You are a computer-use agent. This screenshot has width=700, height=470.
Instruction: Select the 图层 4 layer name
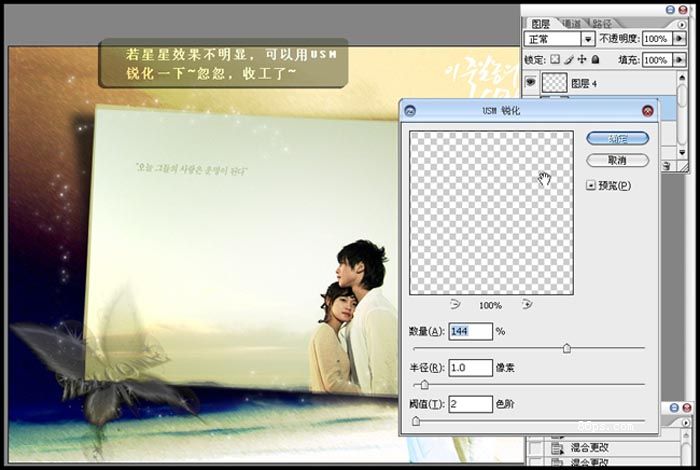(584, 83)
